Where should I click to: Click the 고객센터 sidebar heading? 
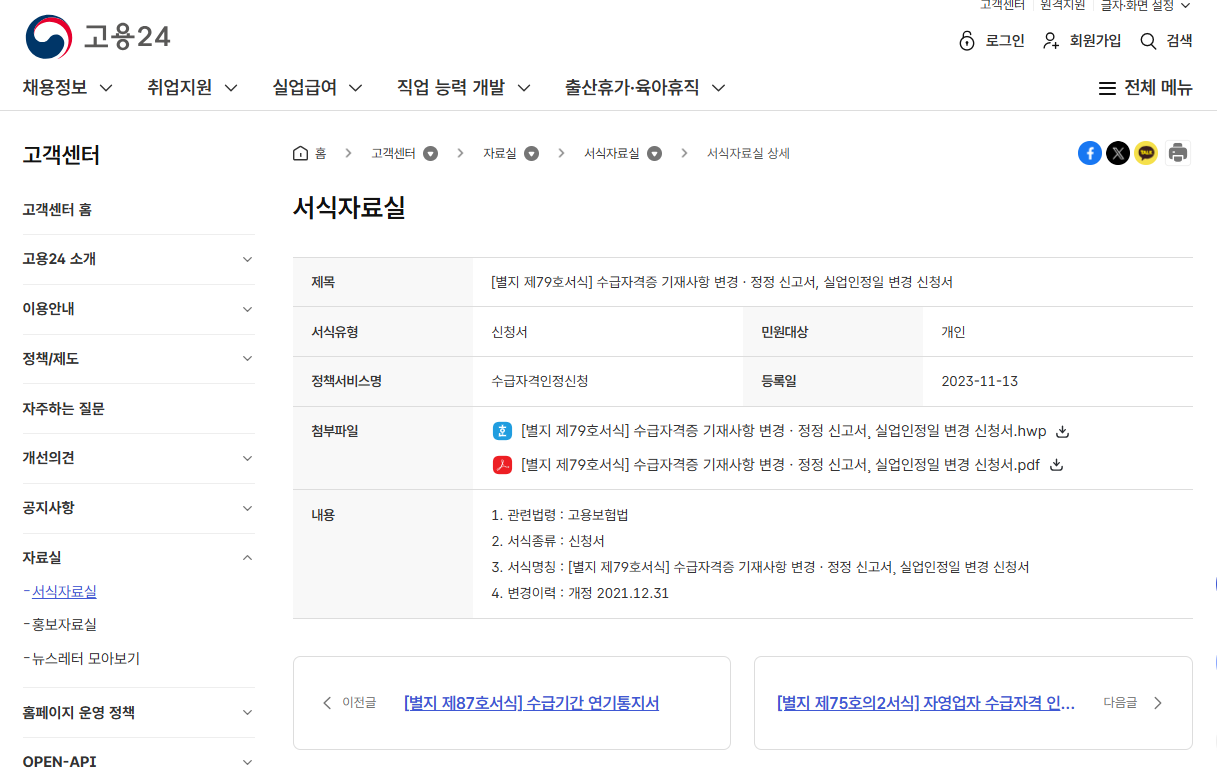[61, 155]
